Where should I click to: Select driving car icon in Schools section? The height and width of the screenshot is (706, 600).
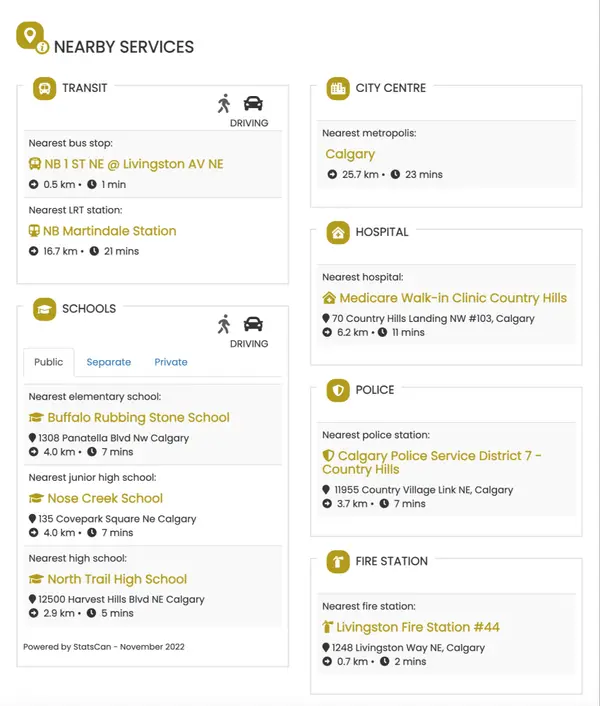pos(253,325)
